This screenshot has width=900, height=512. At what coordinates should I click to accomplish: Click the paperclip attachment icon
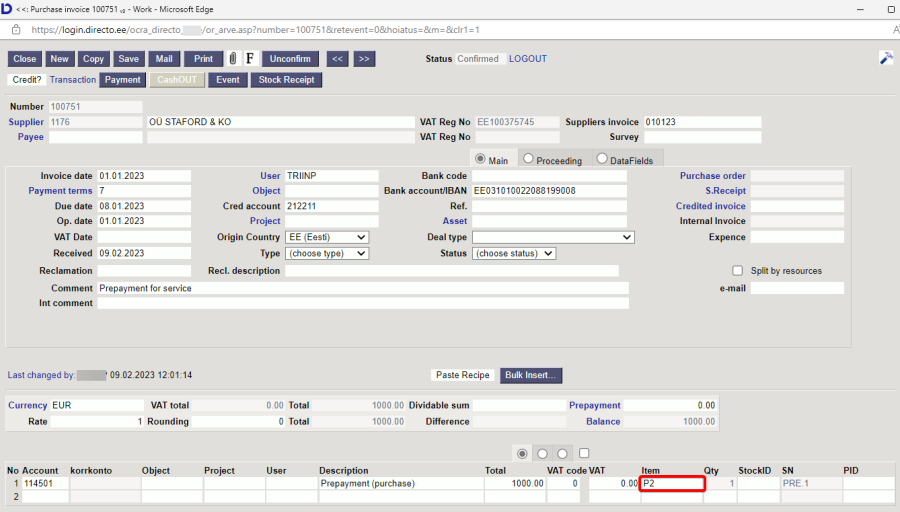(232, 59)
